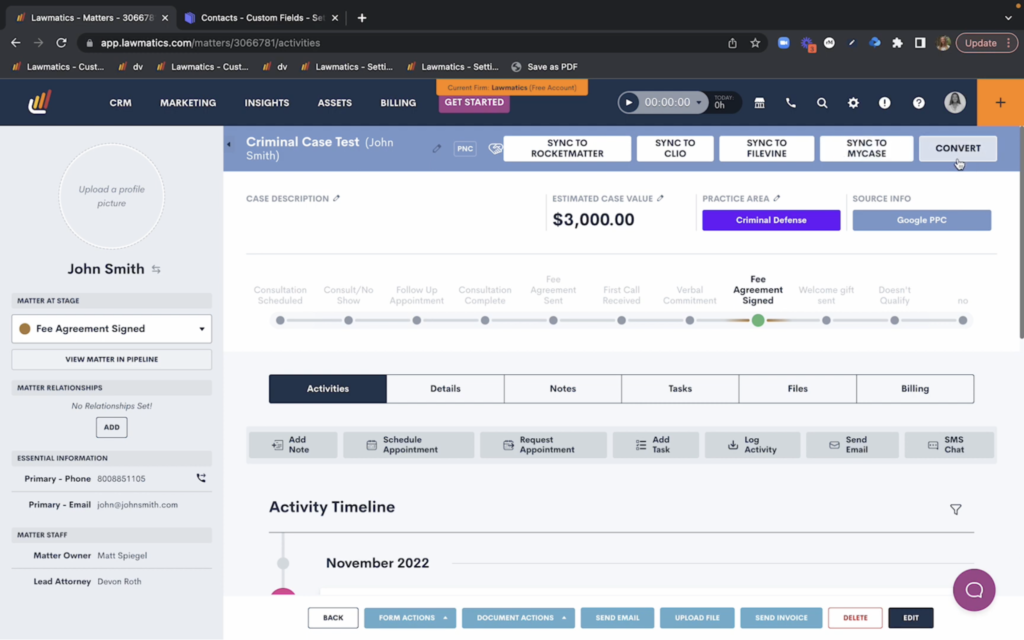The width and height of the screenshot is (1024, 640).
Task: Click Request Appointment action
Action: tap(543, 445)
